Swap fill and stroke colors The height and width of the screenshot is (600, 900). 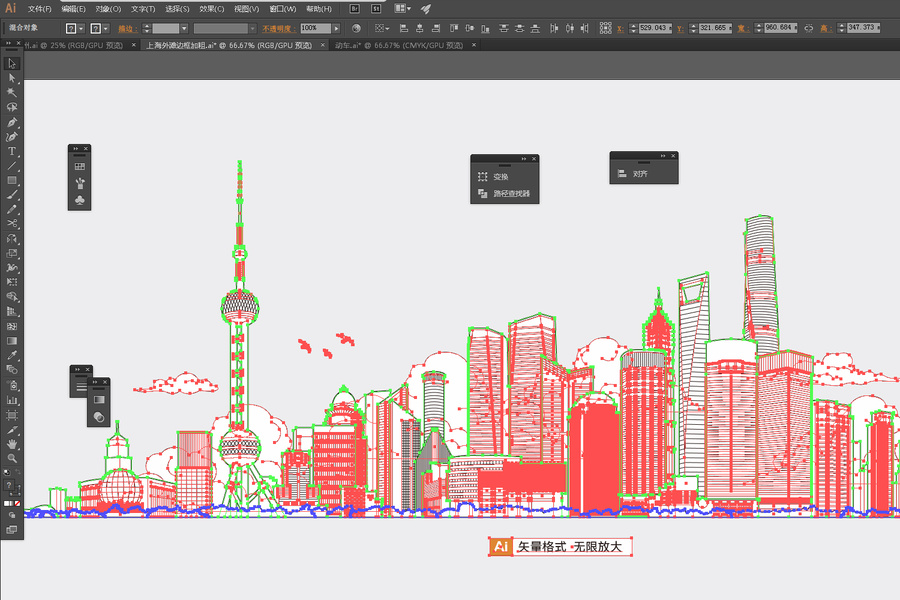(17, 472)
